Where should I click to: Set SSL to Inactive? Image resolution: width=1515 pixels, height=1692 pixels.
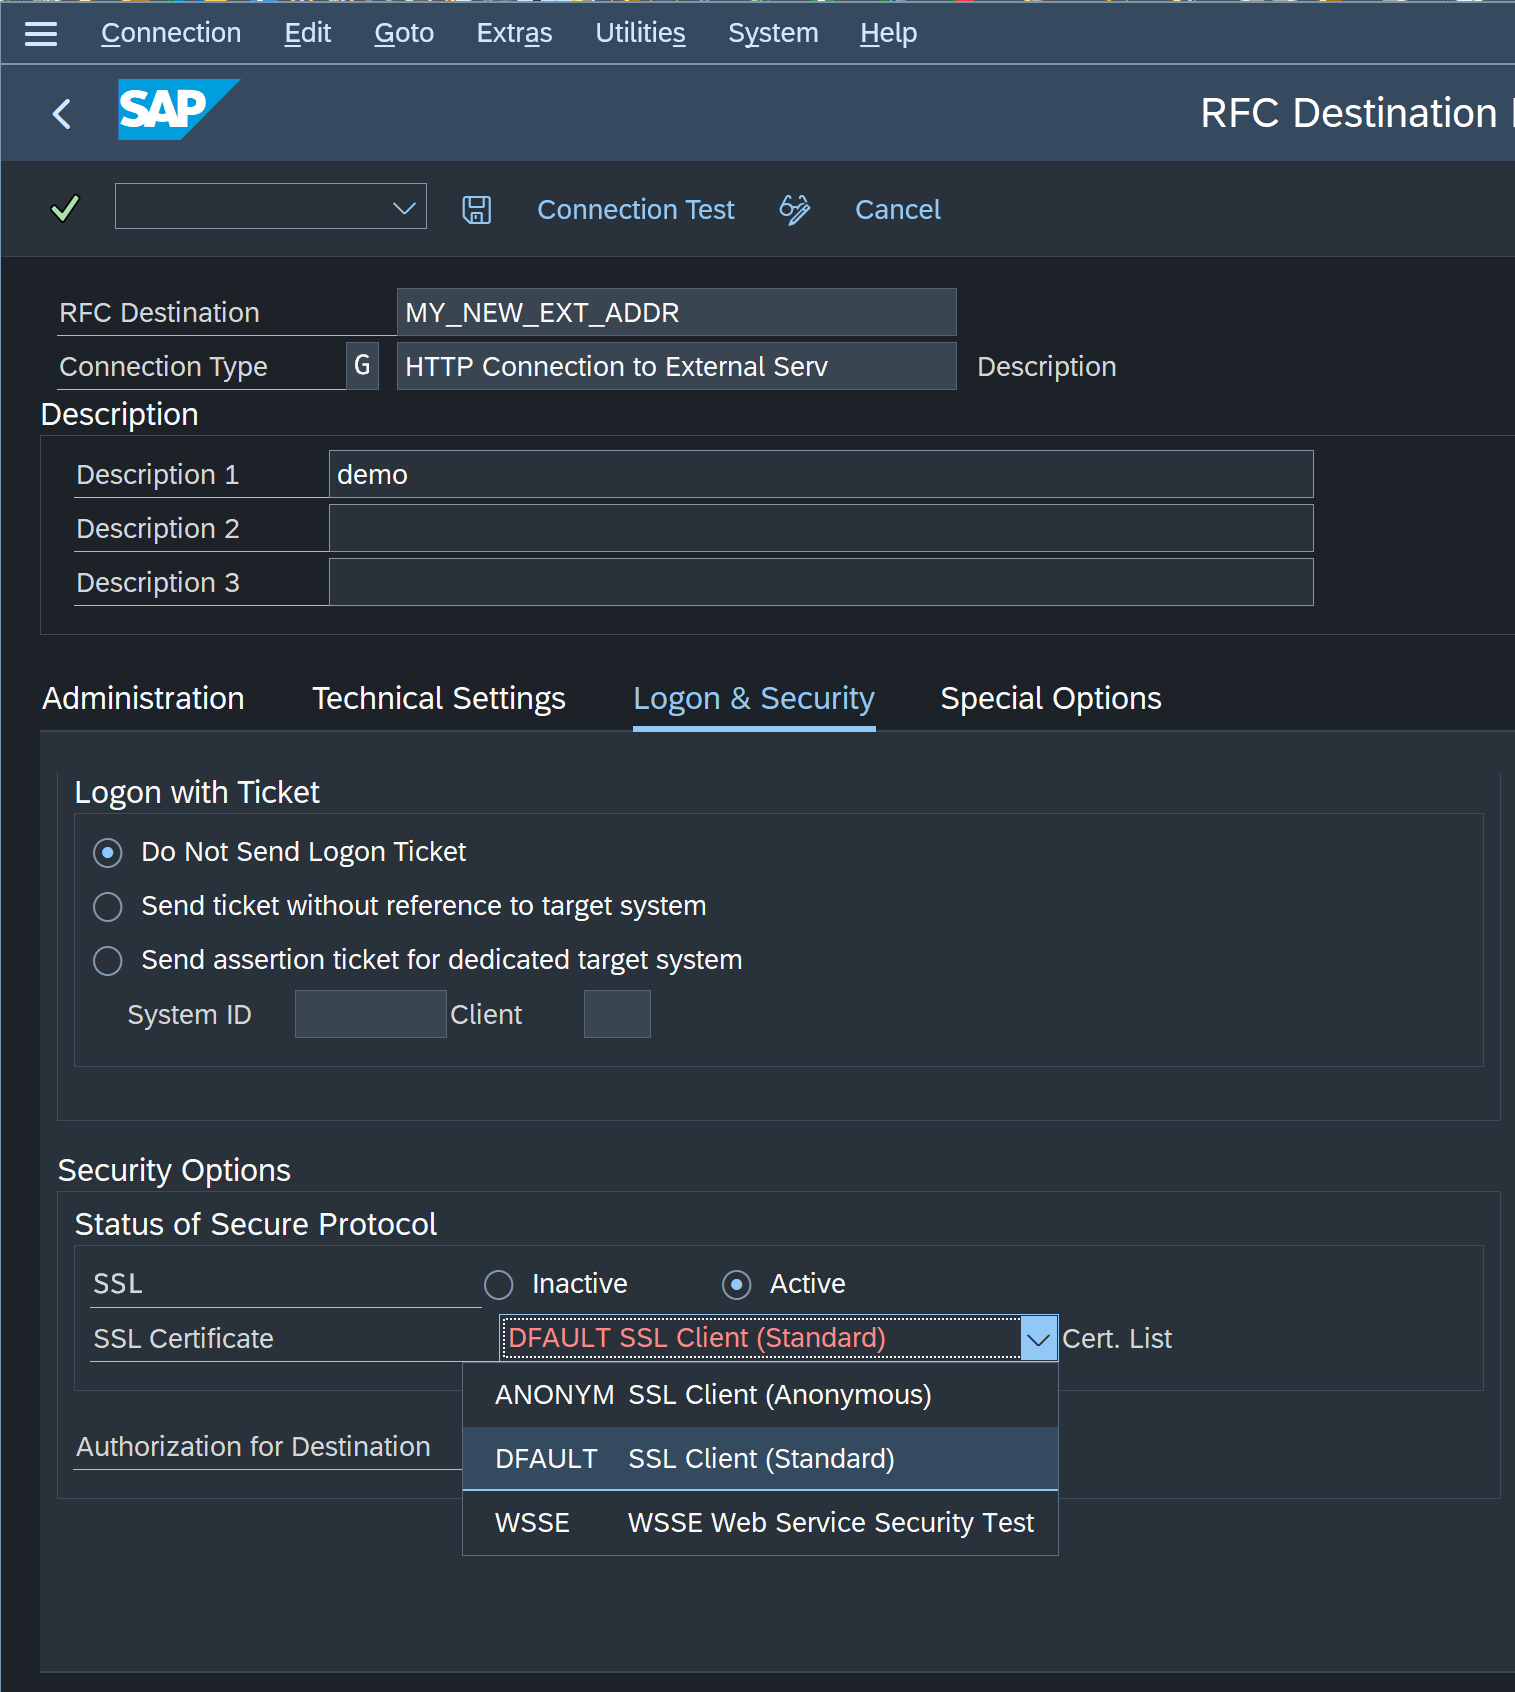(499, 1285)
